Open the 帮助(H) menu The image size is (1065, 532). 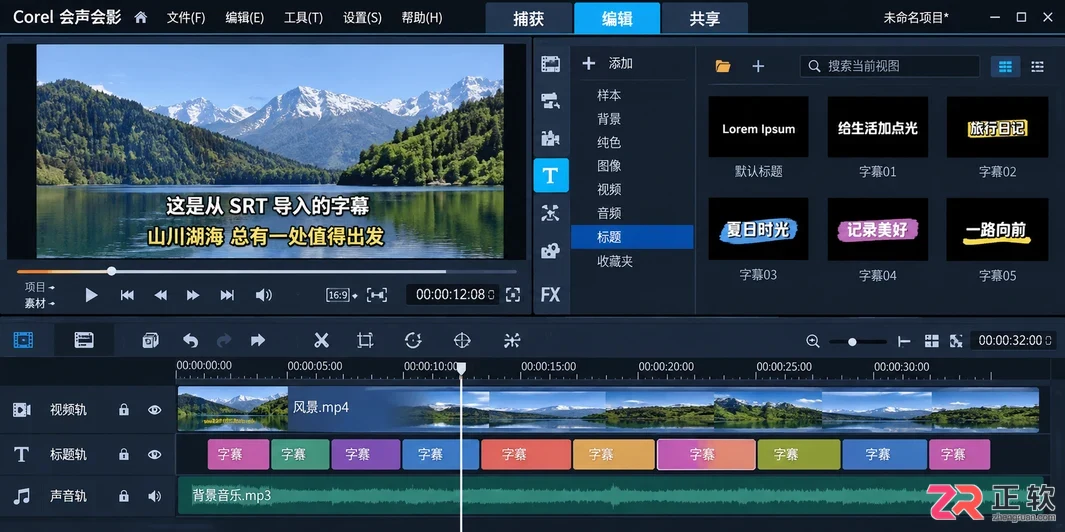(x=422, y=18)
